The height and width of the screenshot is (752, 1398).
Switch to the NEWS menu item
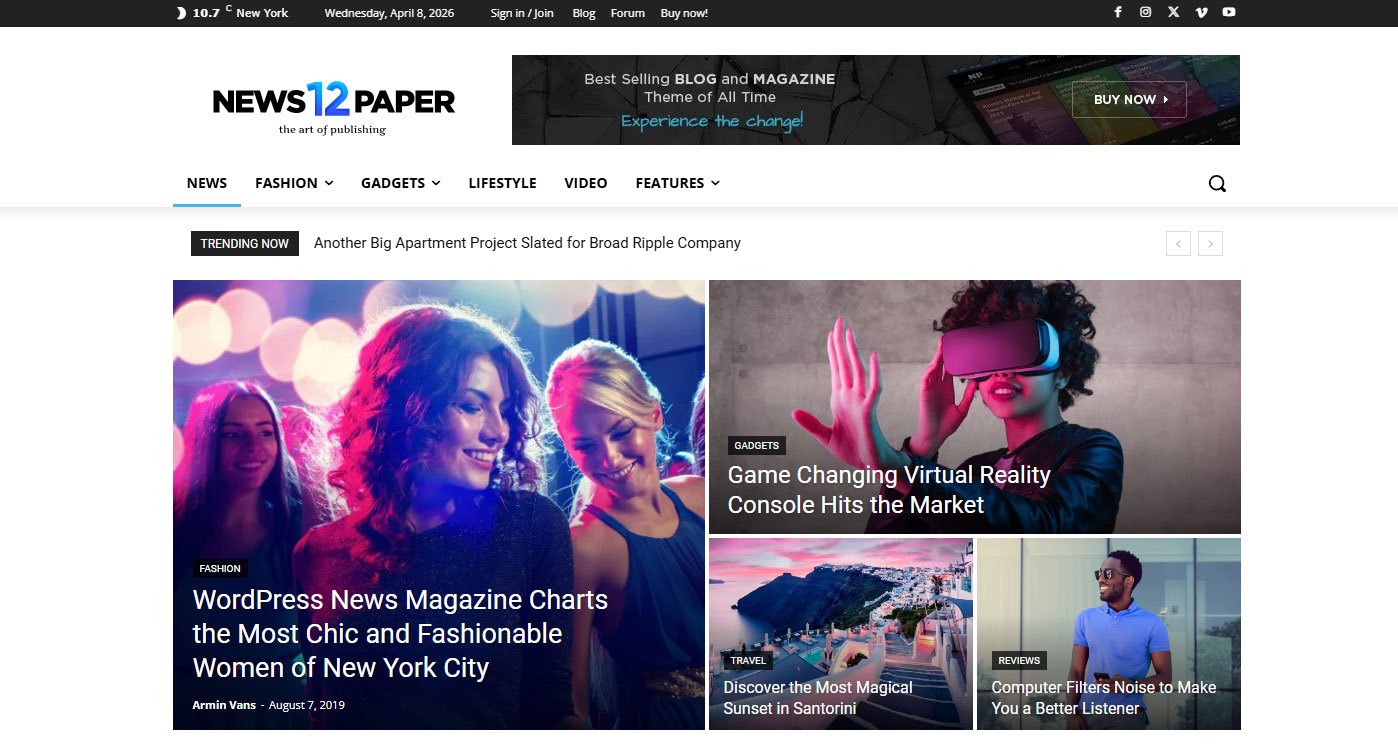pyautogui.click(x=207, y=183)
